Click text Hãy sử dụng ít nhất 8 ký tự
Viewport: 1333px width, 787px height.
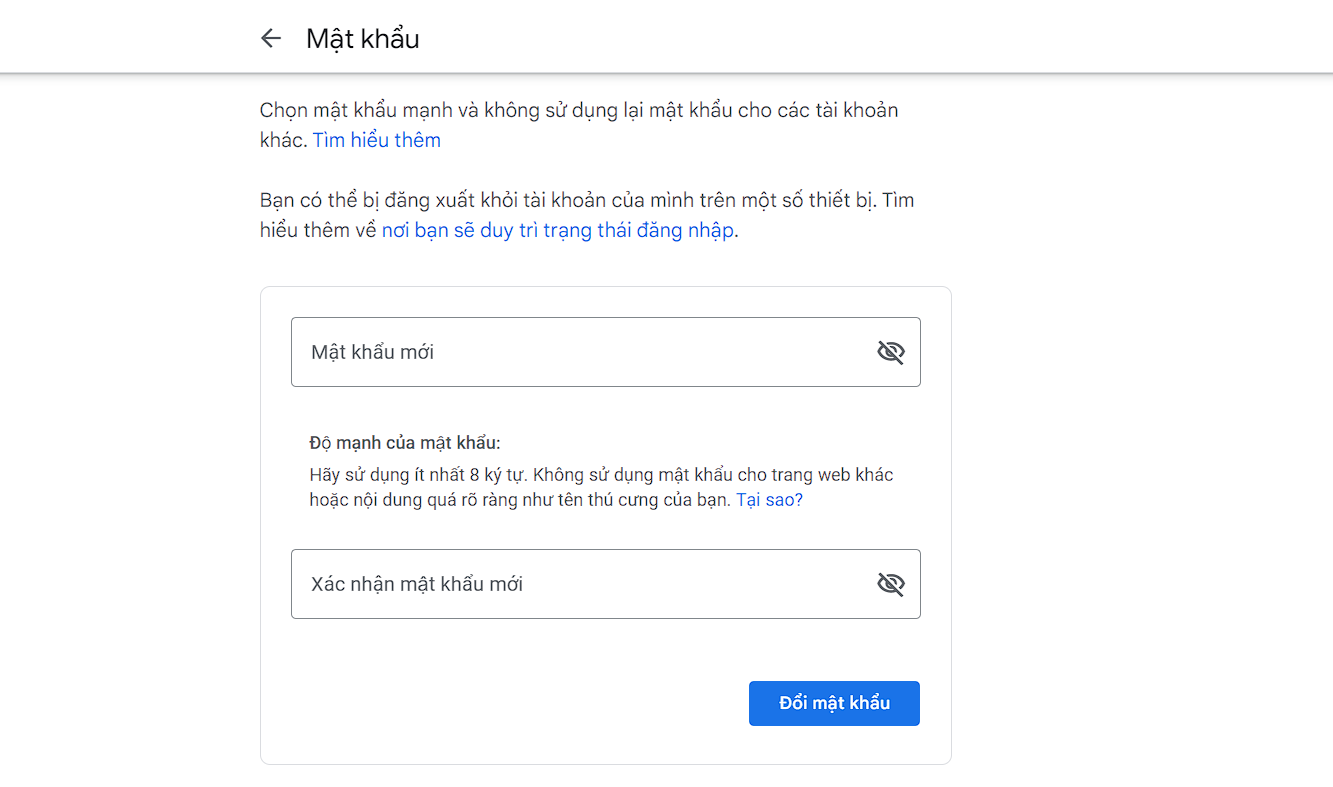pos(419,475)
